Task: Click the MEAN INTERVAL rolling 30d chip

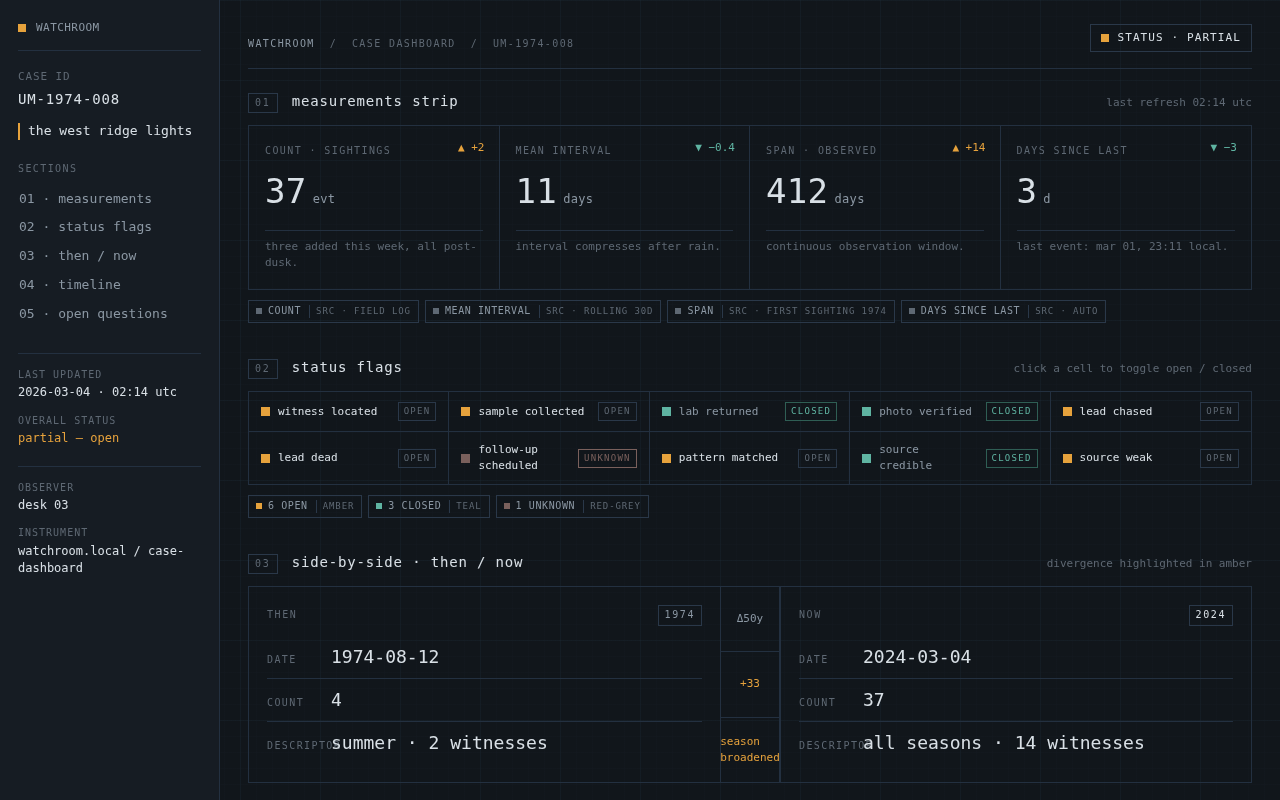Action: [543, 311]
